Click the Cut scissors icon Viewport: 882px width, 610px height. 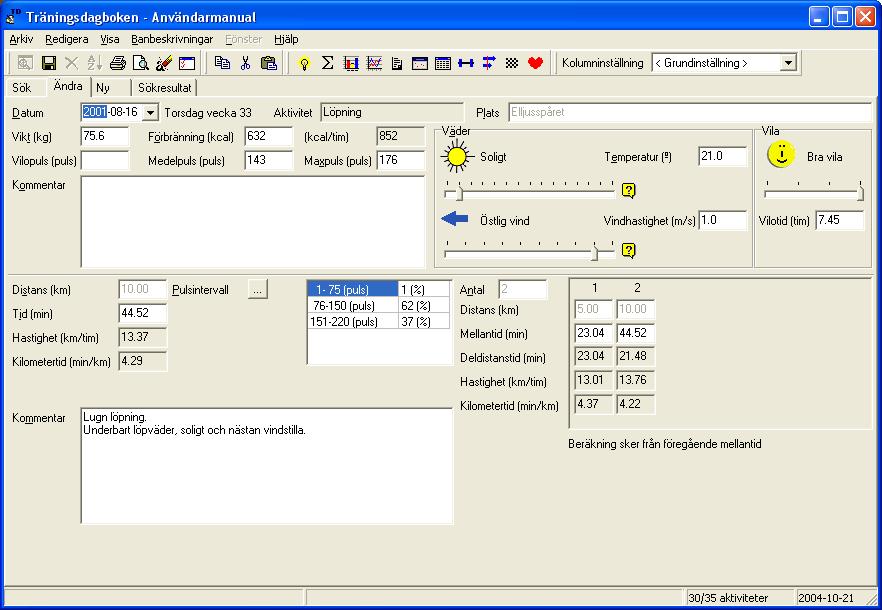[245, 63]
